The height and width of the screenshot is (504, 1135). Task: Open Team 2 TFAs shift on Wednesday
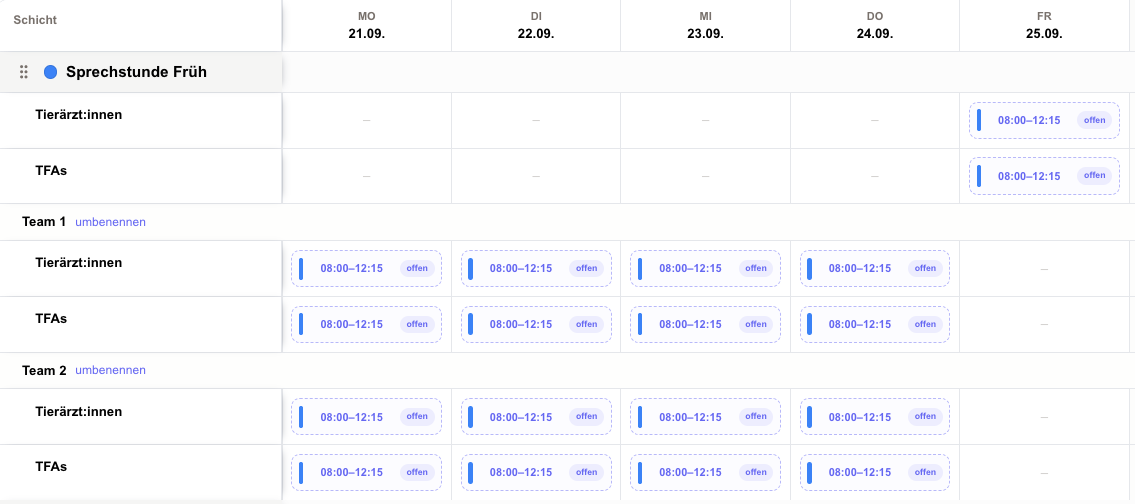[x=705, y=472]
